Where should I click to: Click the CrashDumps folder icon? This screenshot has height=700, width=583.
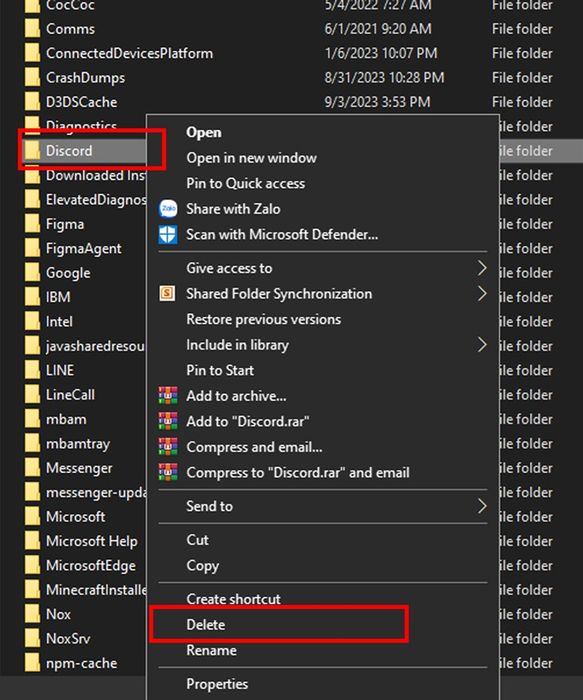point(32,78)
